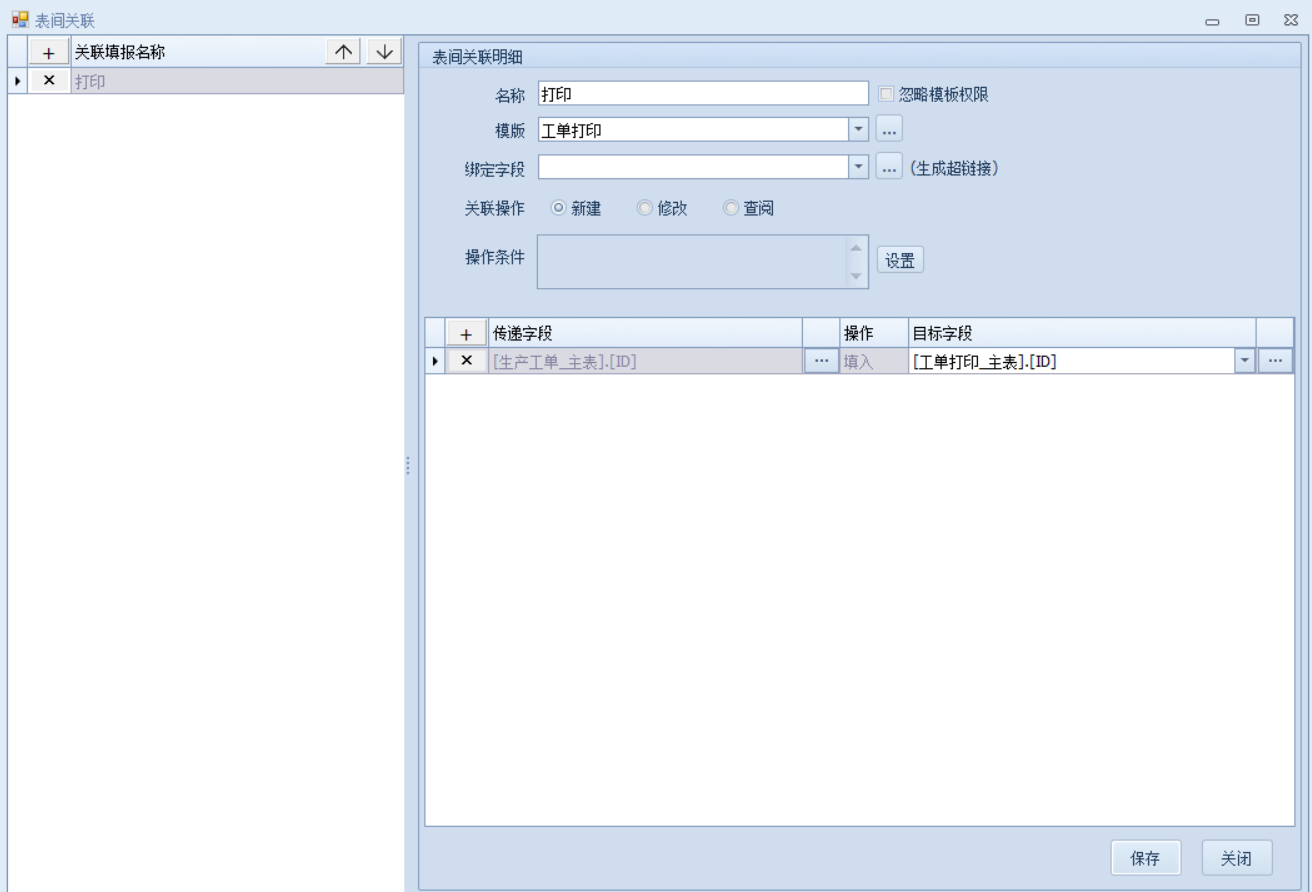Click into the 名称 text field
Viewport: 1312px width, 892px height.
(702, 94)
